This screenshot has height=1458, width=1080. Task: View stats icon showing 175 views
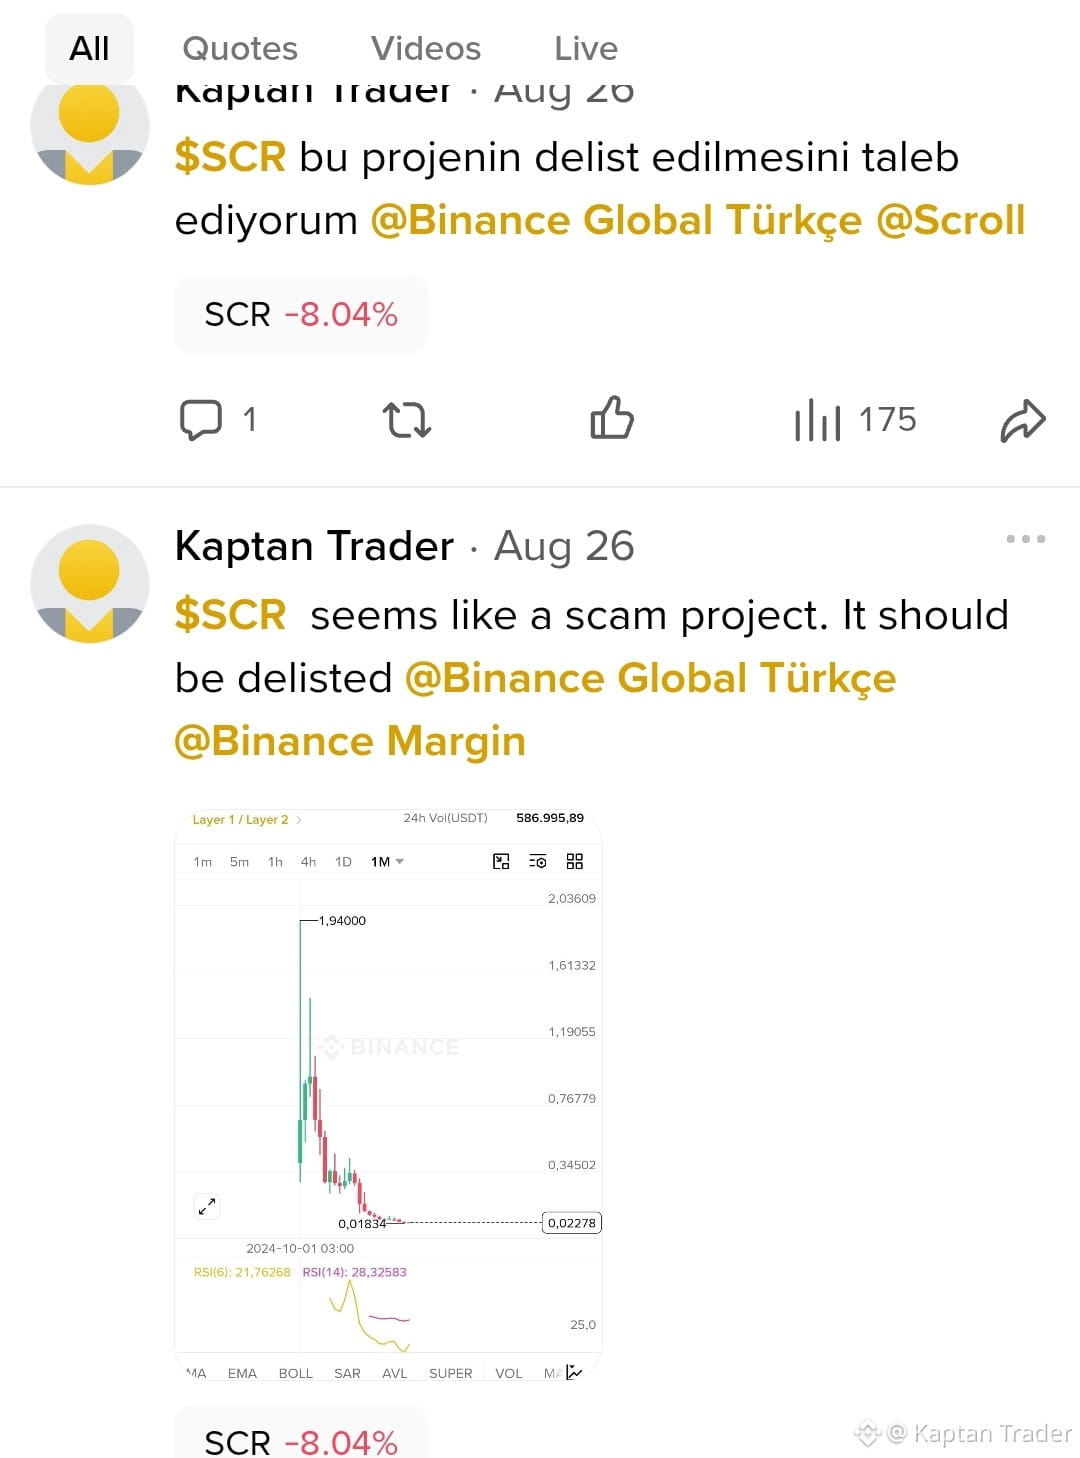[817, 420]
